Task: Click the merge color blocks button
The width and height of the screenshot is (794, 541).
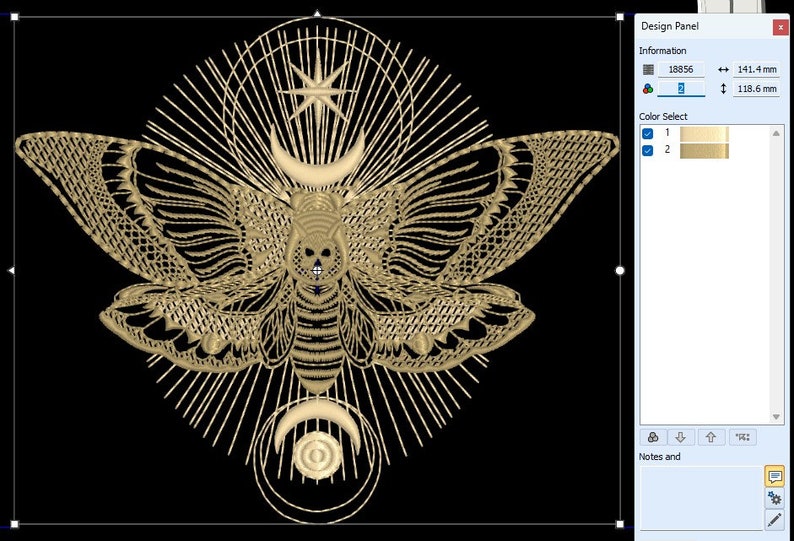Action: [742, 437]
